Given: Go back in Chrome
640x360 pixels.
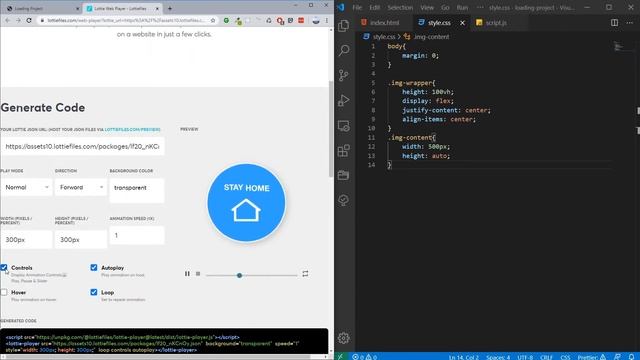Looking at the screenshot, I should click(x=8, y=20).
